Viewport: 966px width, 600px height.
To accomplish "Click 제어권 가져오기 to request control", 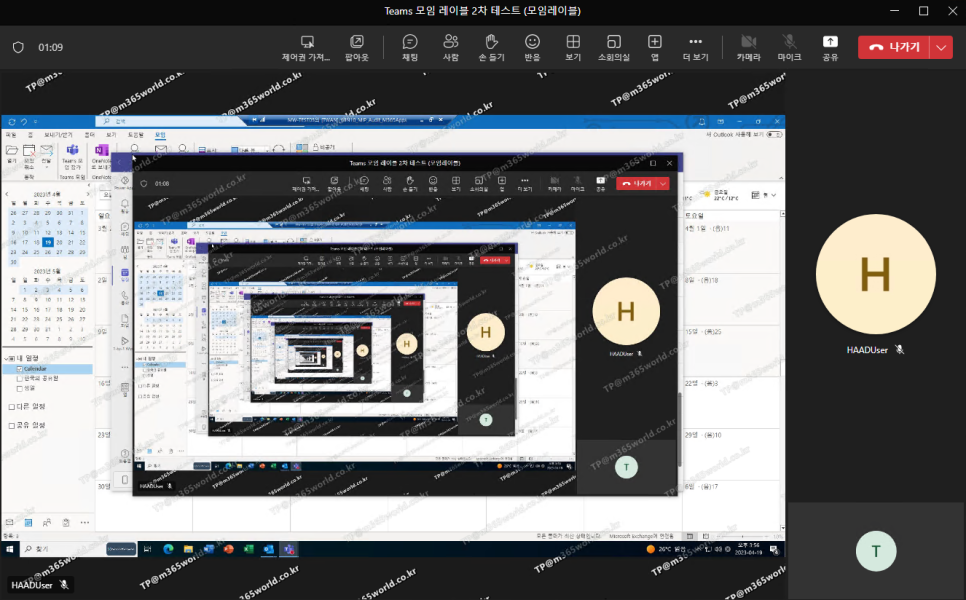I will point(306,47).
